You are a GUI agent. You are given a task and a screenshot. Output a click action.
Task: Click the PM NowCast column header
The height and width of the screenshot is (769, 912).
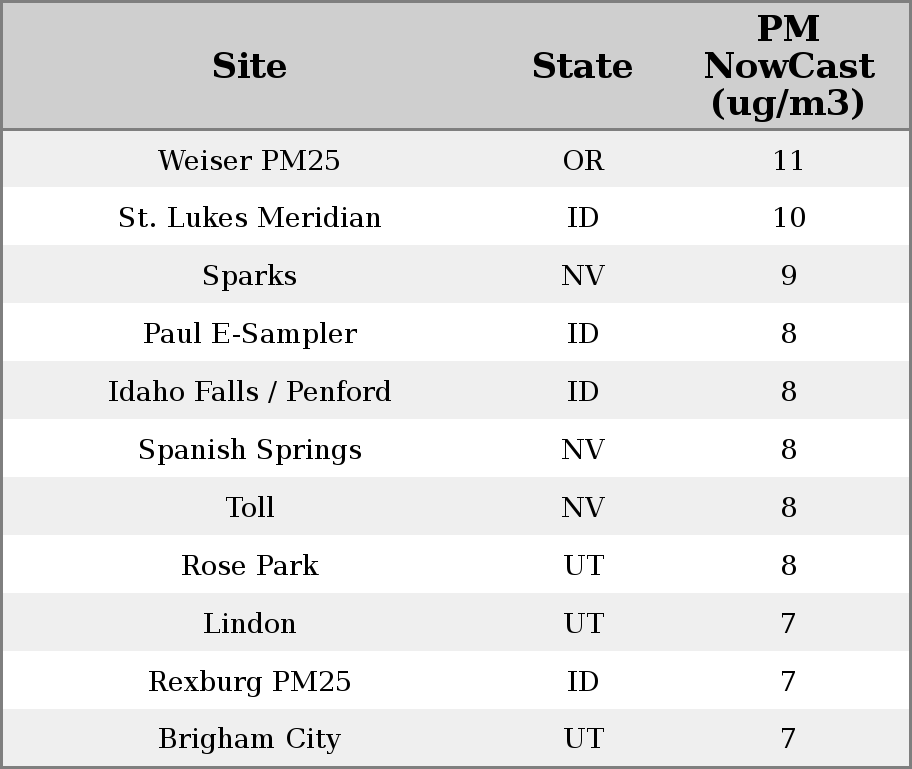(788, 66)
